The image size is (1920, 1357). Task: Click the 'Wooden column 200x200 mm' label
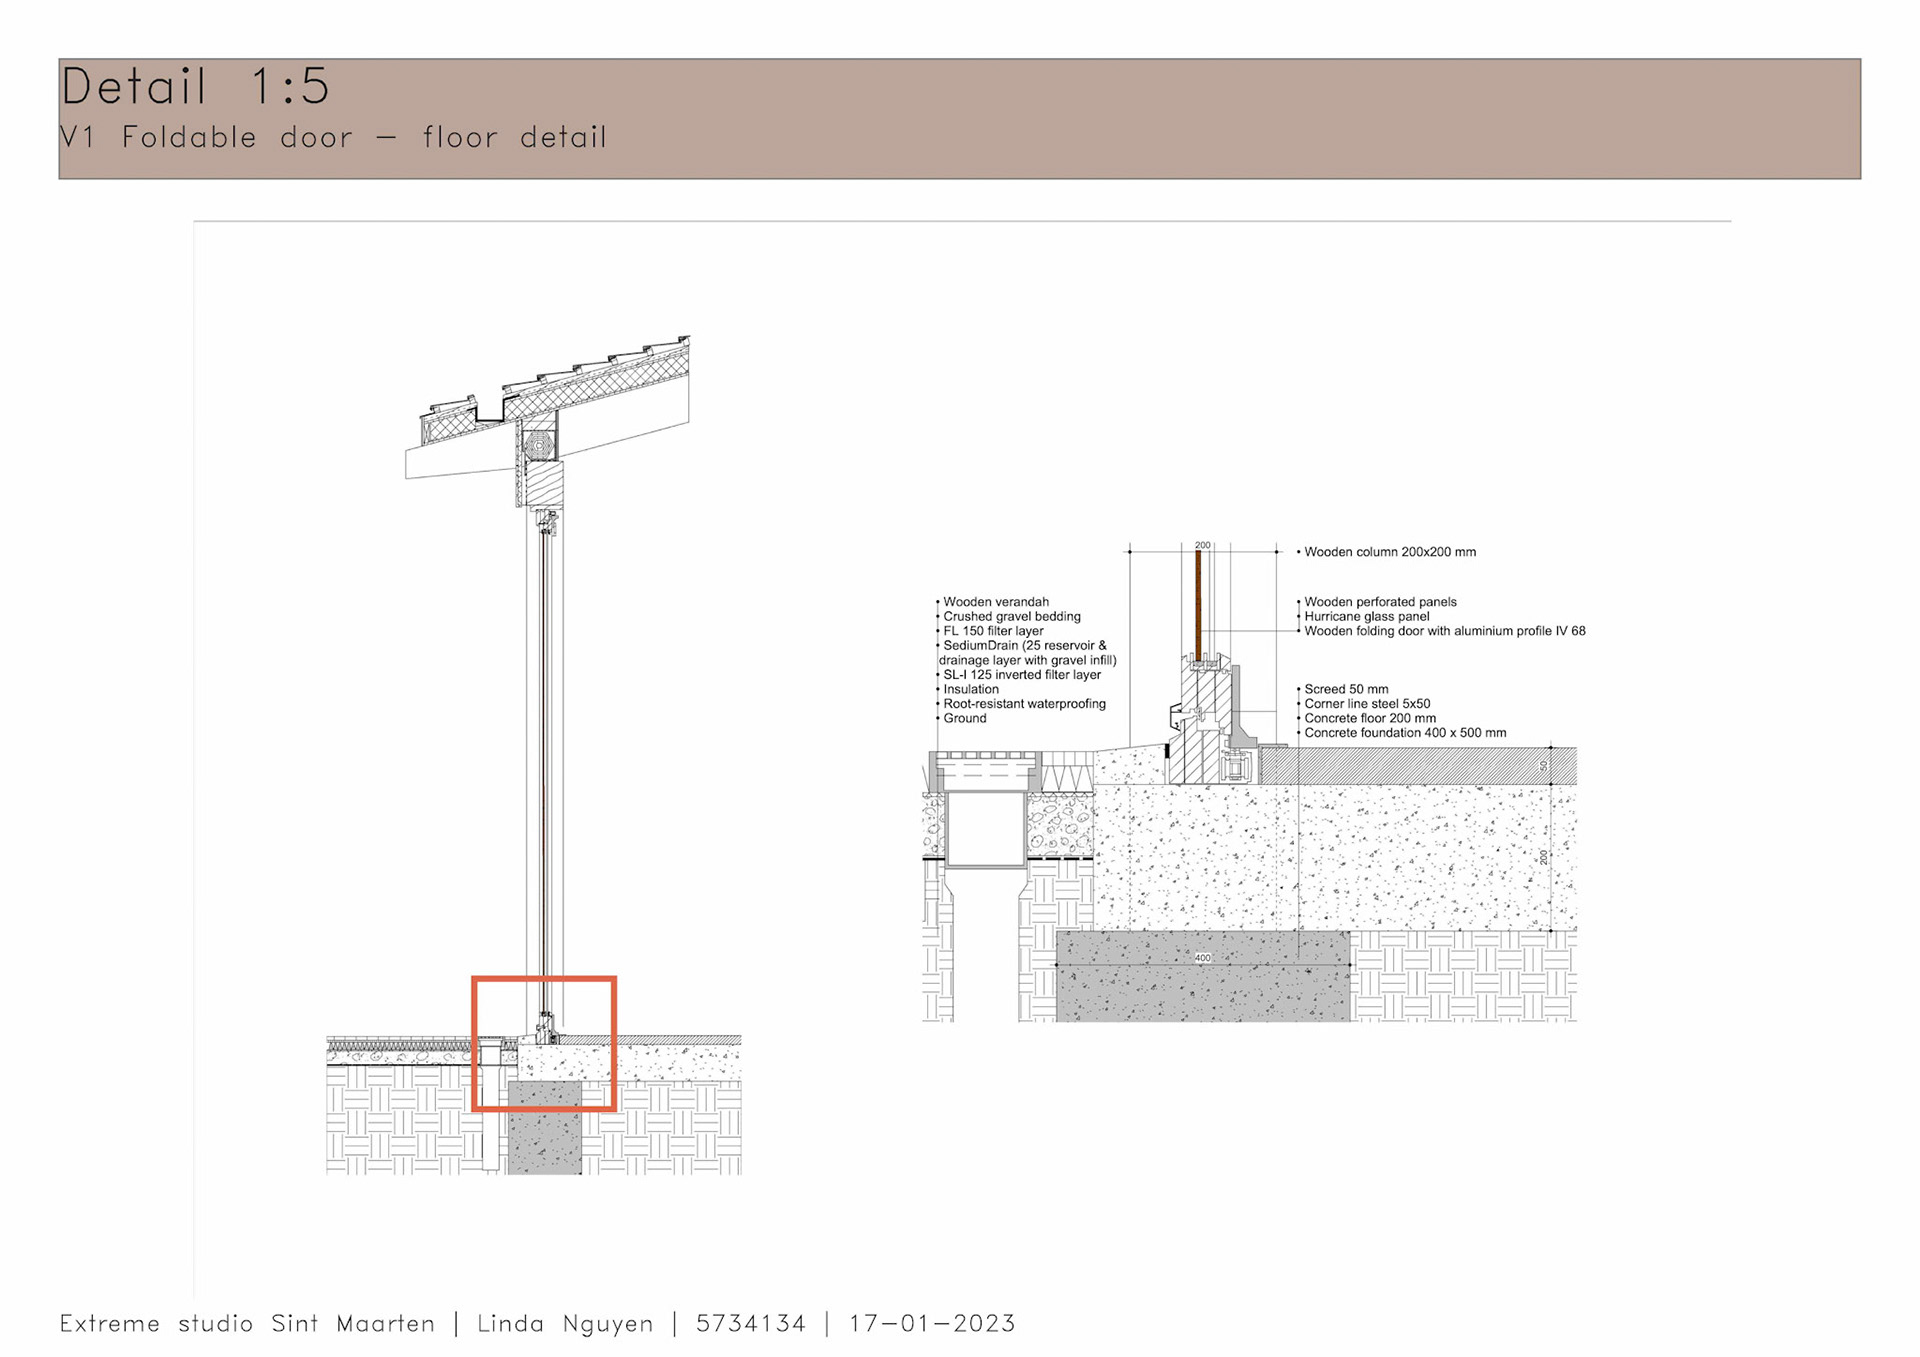click(x=1389, y=552)
